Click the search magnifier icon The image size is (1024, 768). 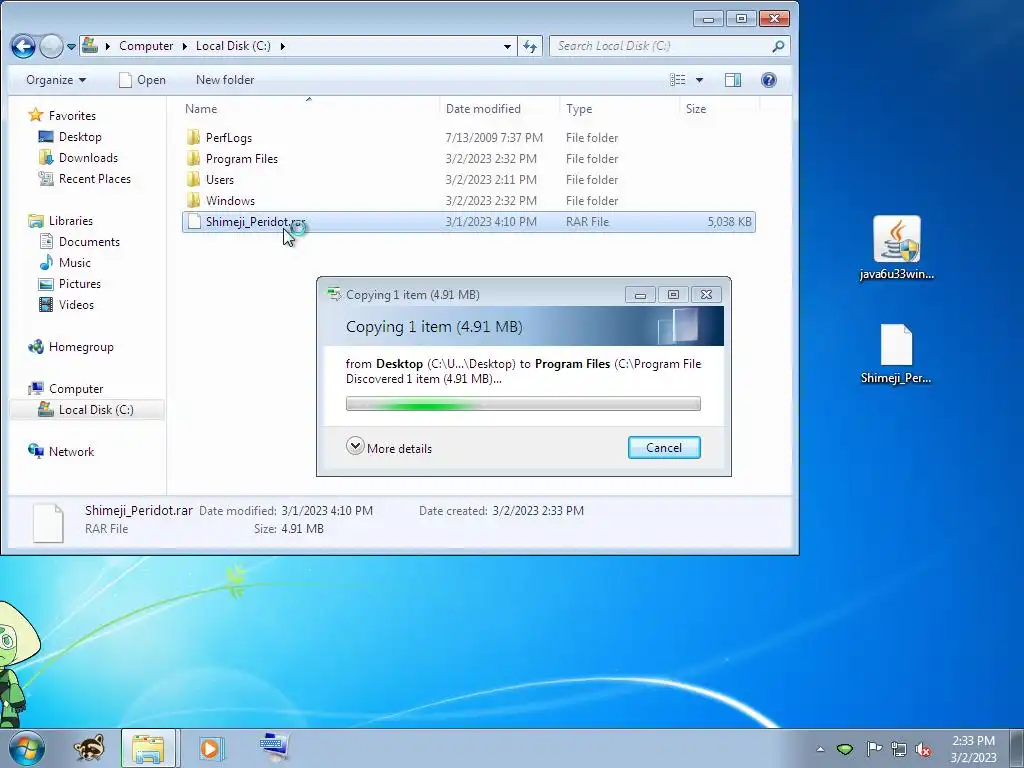point(778,46)
